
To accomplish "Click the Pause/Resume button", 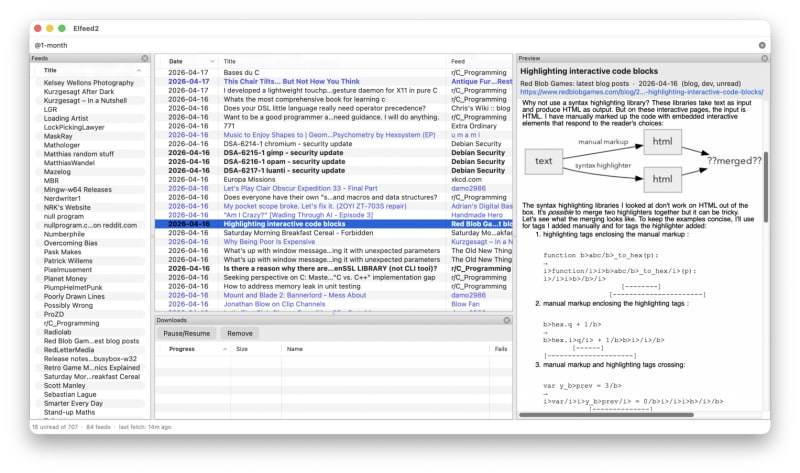I will point(186,333).
